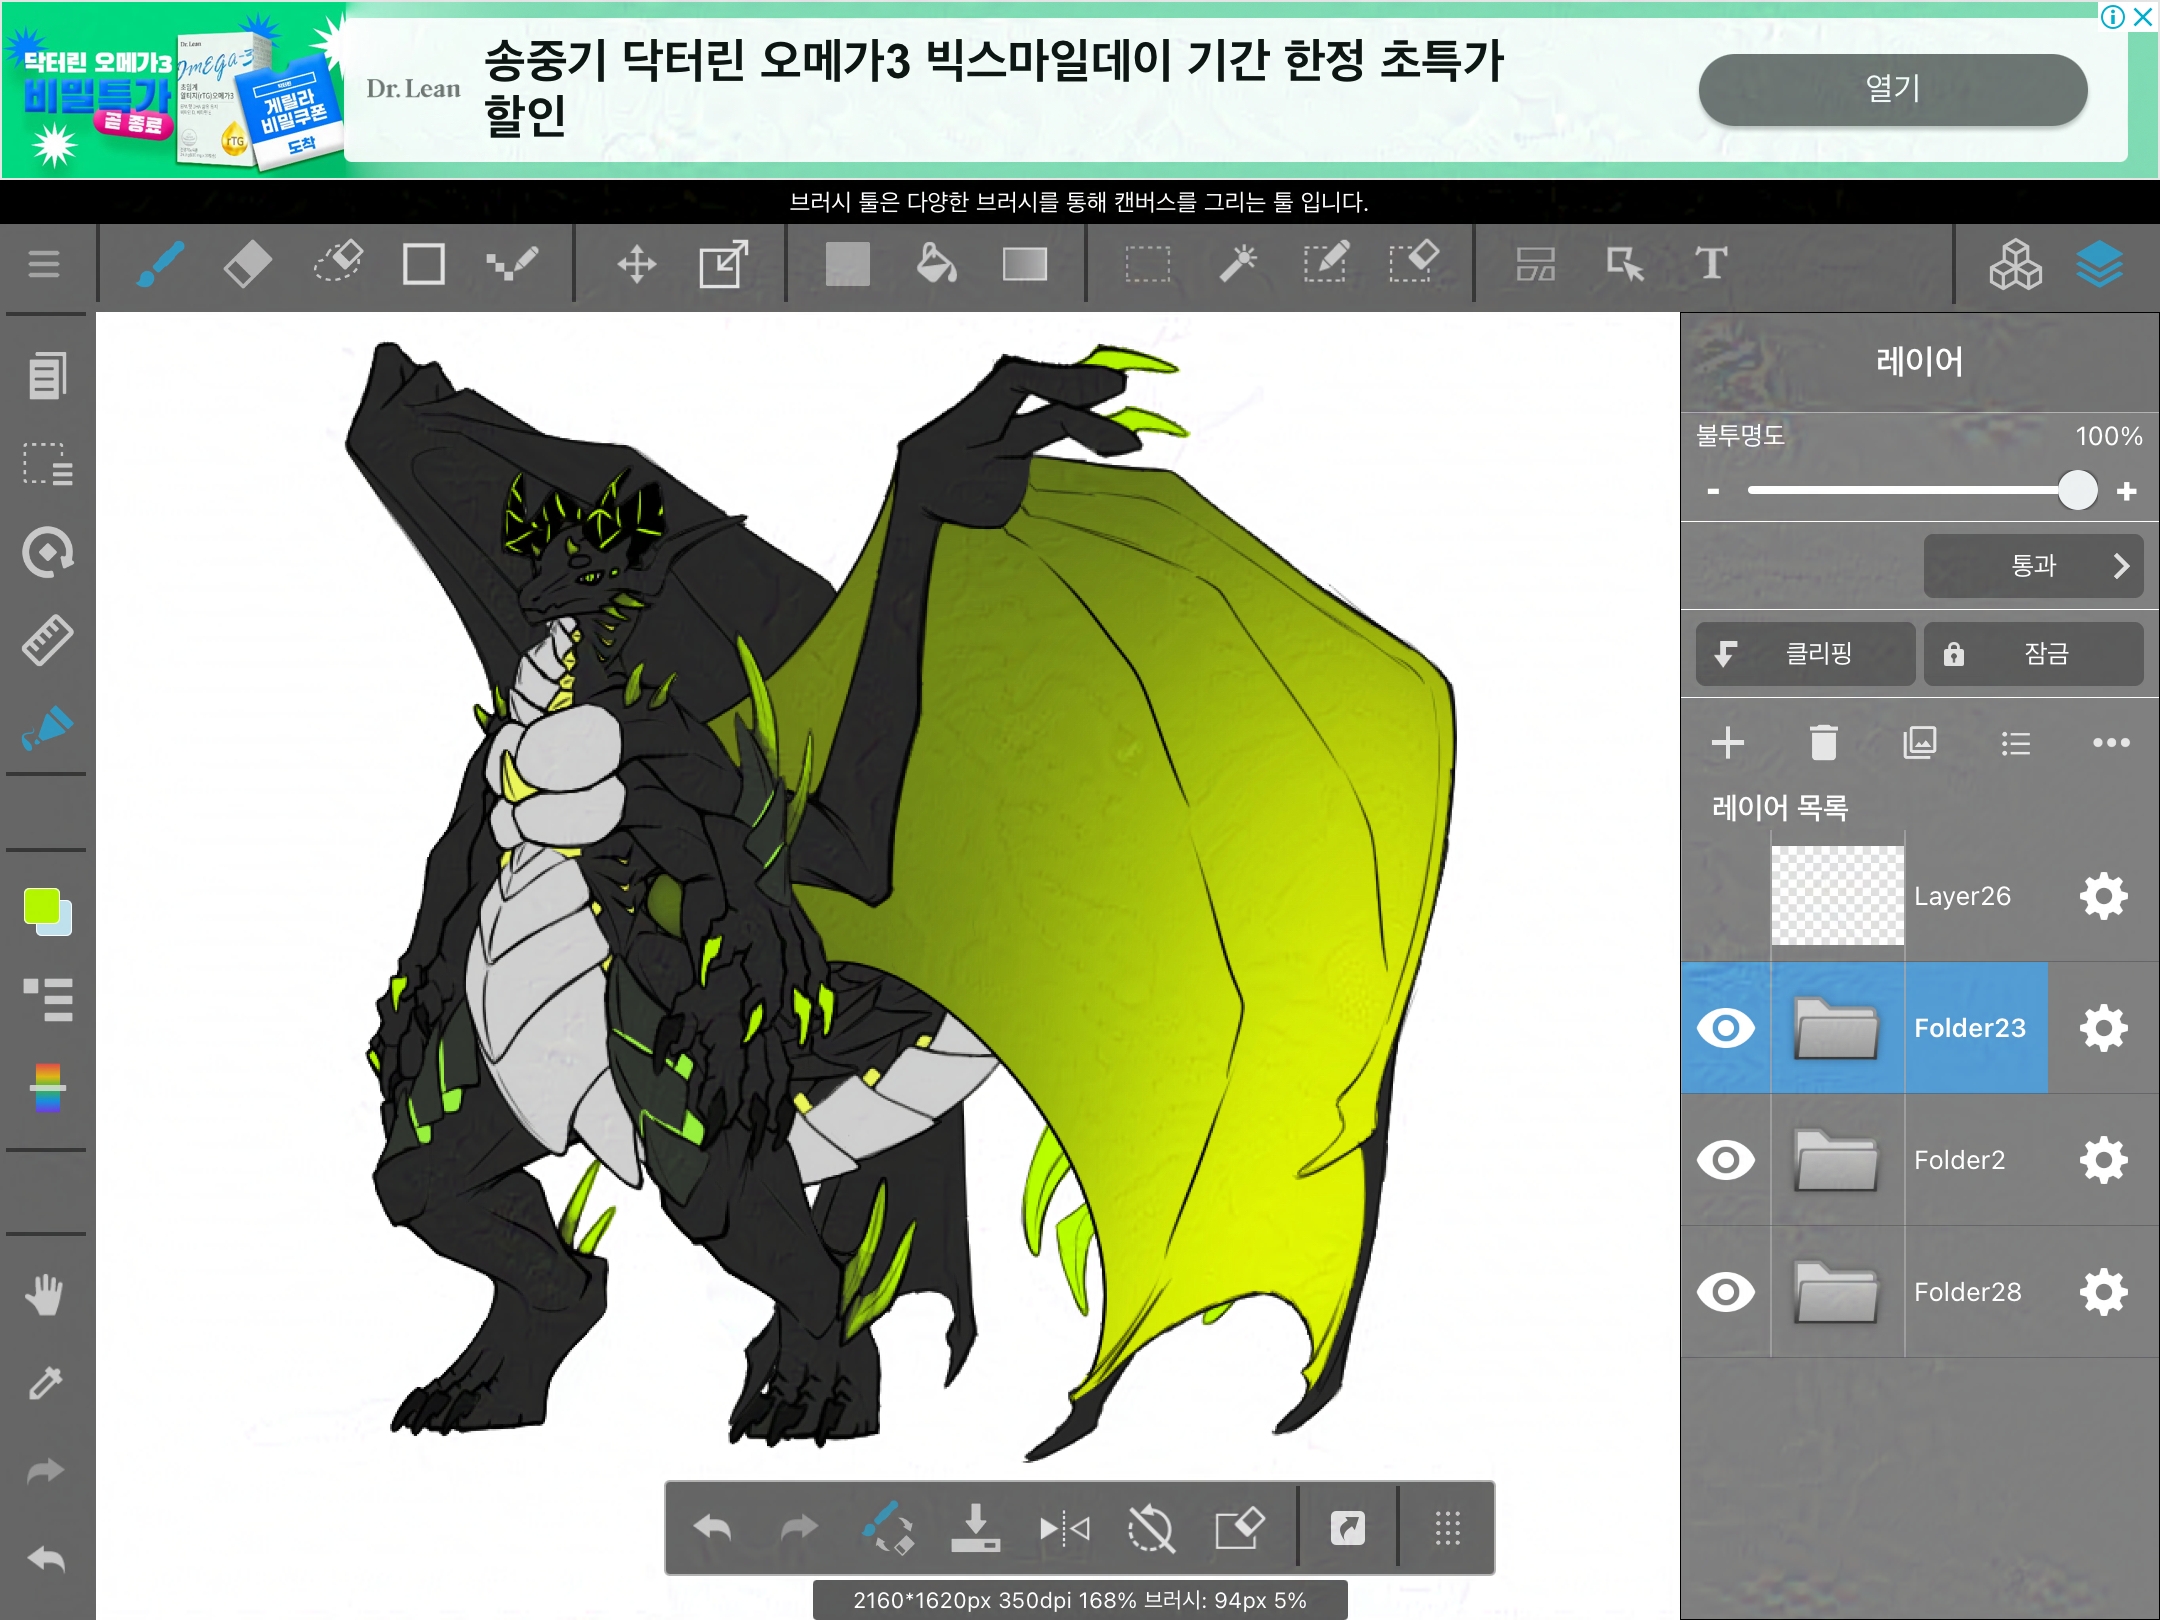The height and width of the screenshot is (1620, 2160).
Task: Select the Layer26 thumbnail
Action: [1837, 896]
